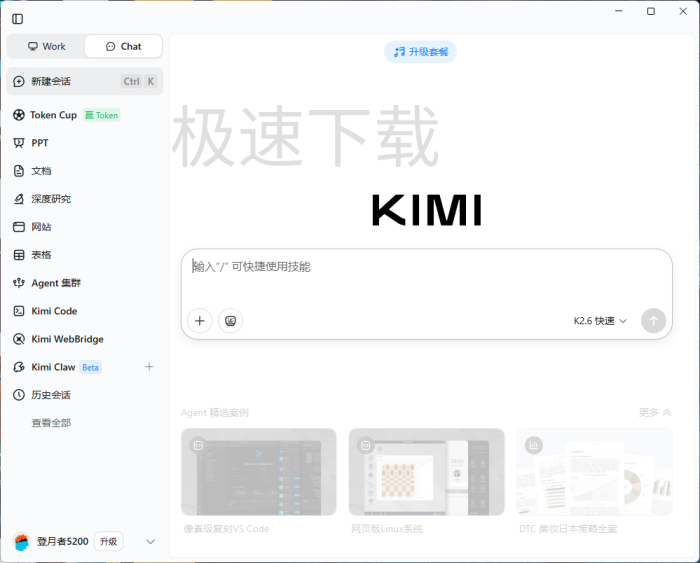Open Agent 集群 in the sidebar
The height and width of the screenshot is (563, 700).
[x=85, y=283]
